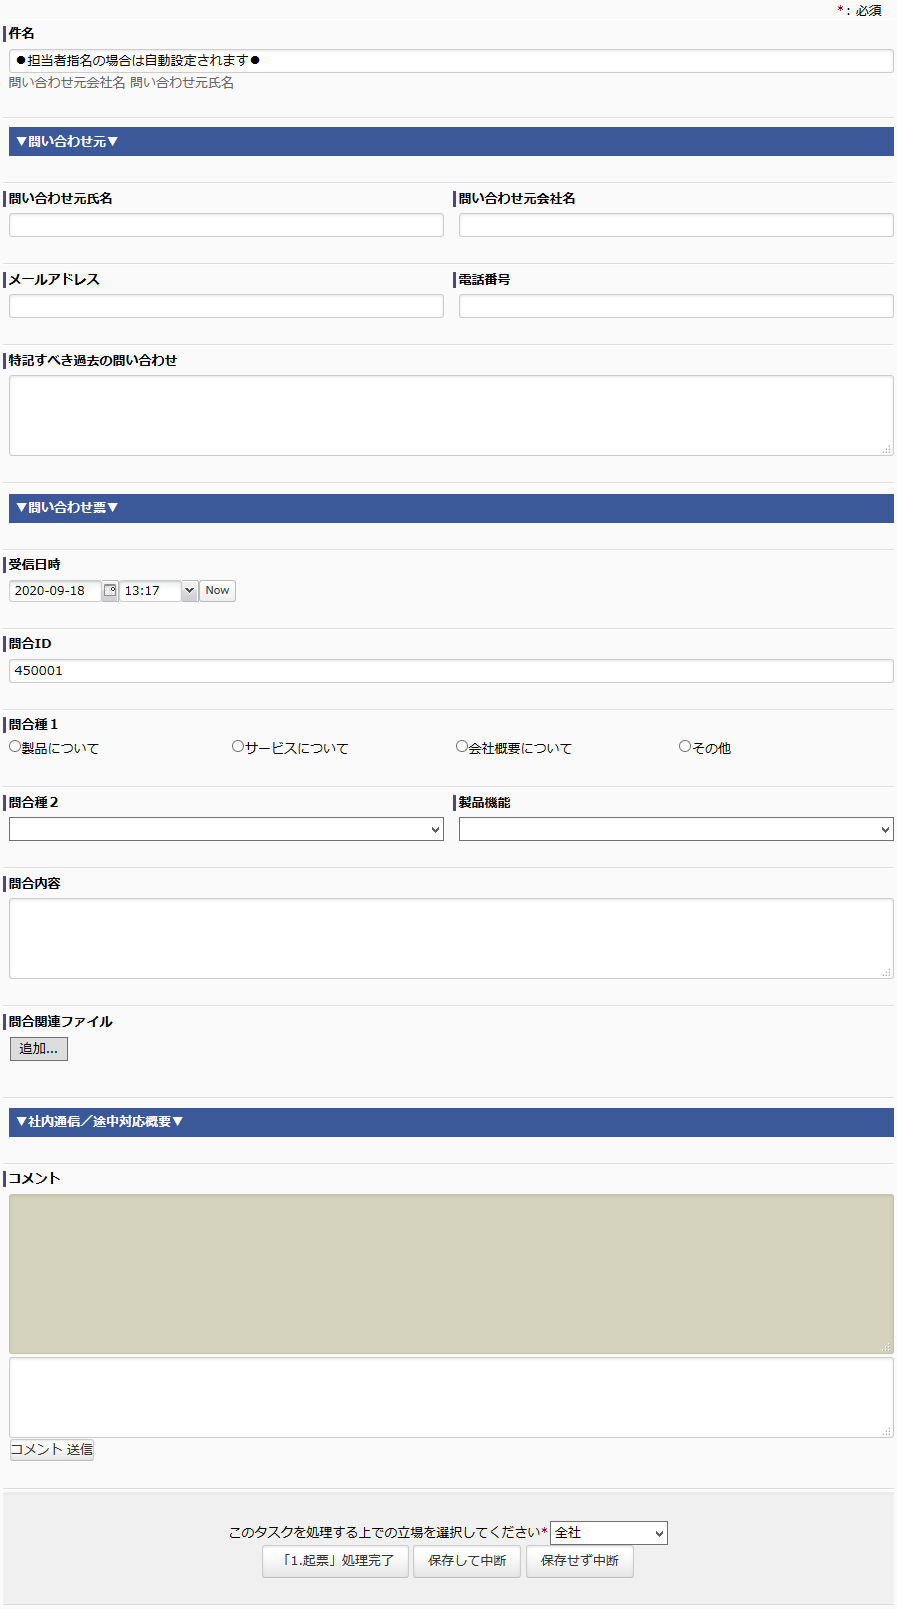This screenshot has width=897, height=1609.
Task: Expand the 製品機能 dropdown list
Action: point(676,829)
